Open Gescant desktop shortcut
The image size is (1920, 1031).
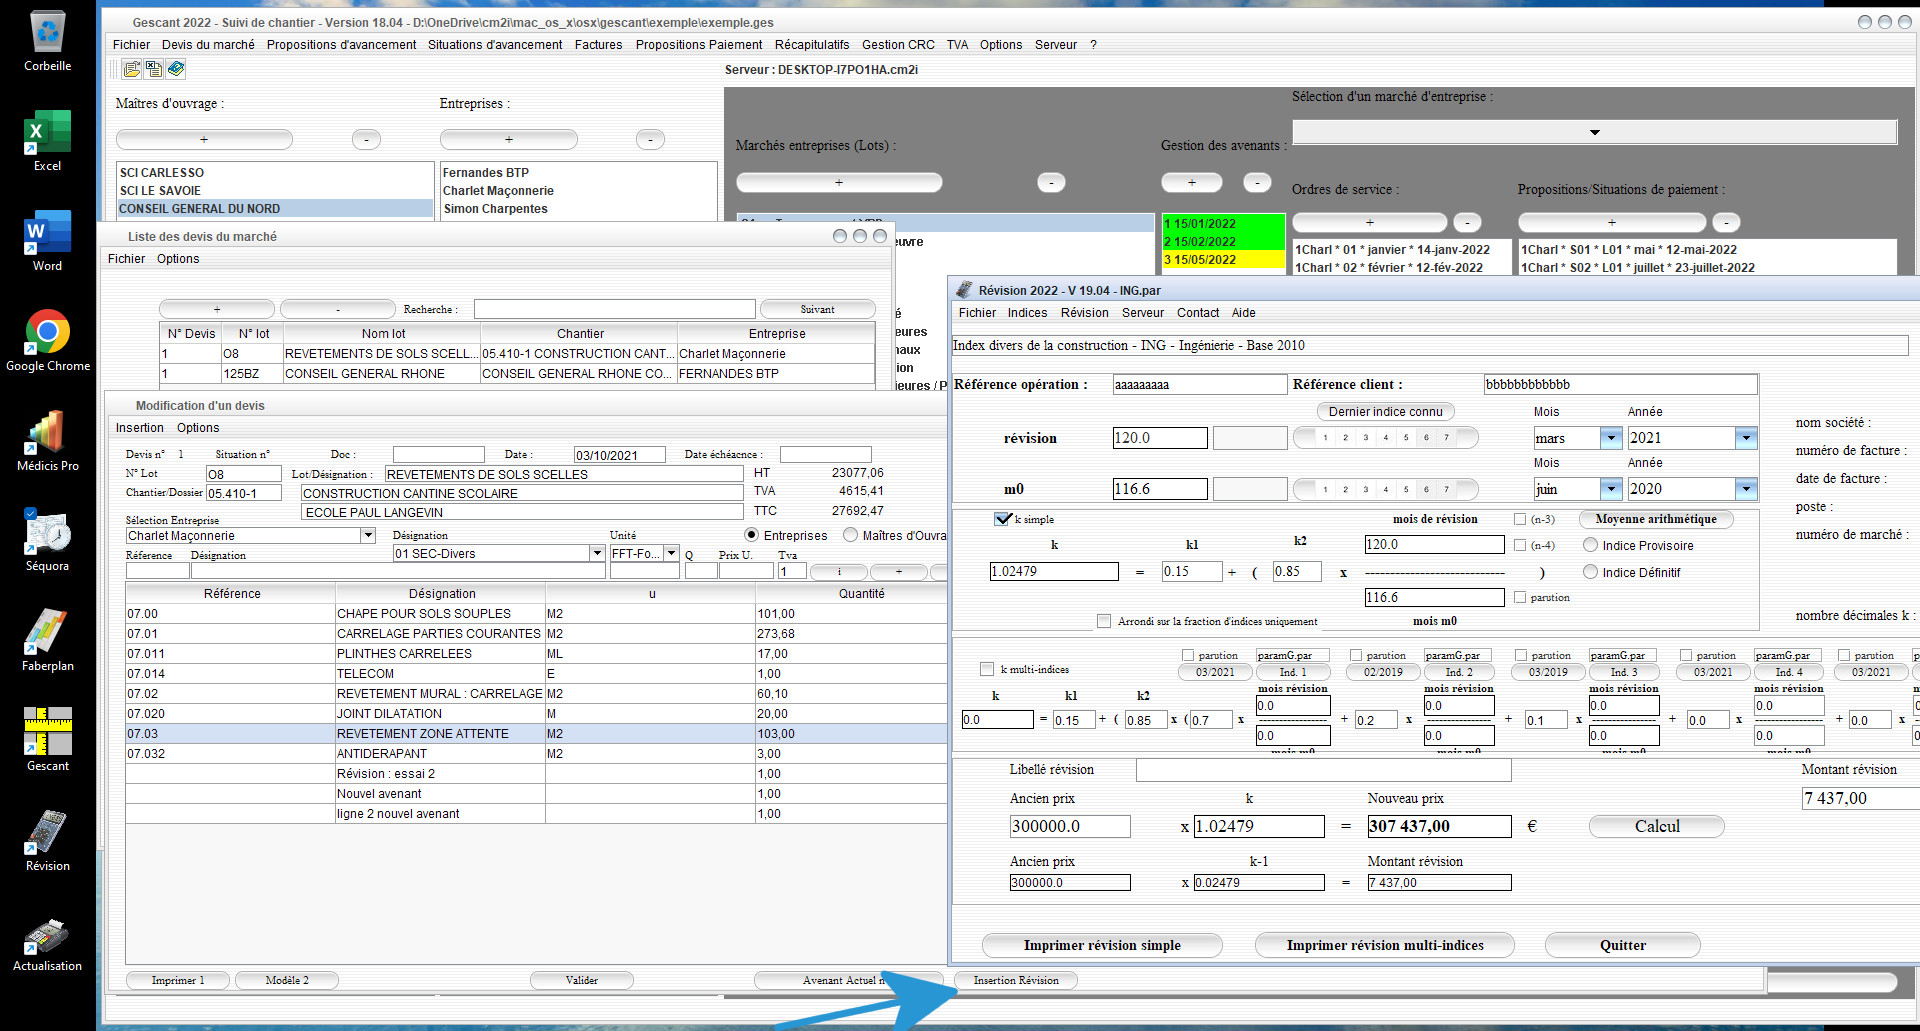pos(48,740)
